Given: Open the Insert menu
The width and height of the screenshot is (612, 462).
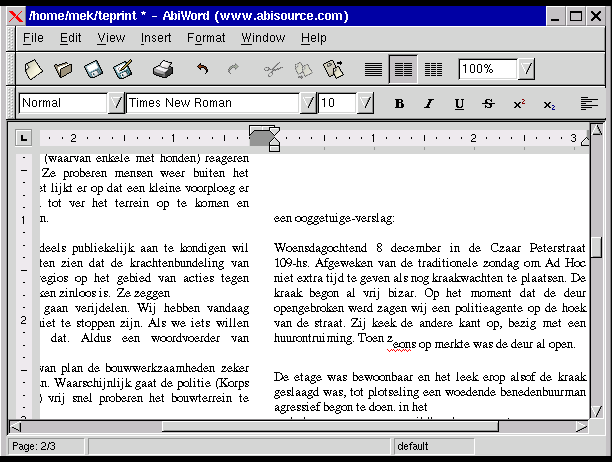Looking at the screenshot, I should [156, 38].
